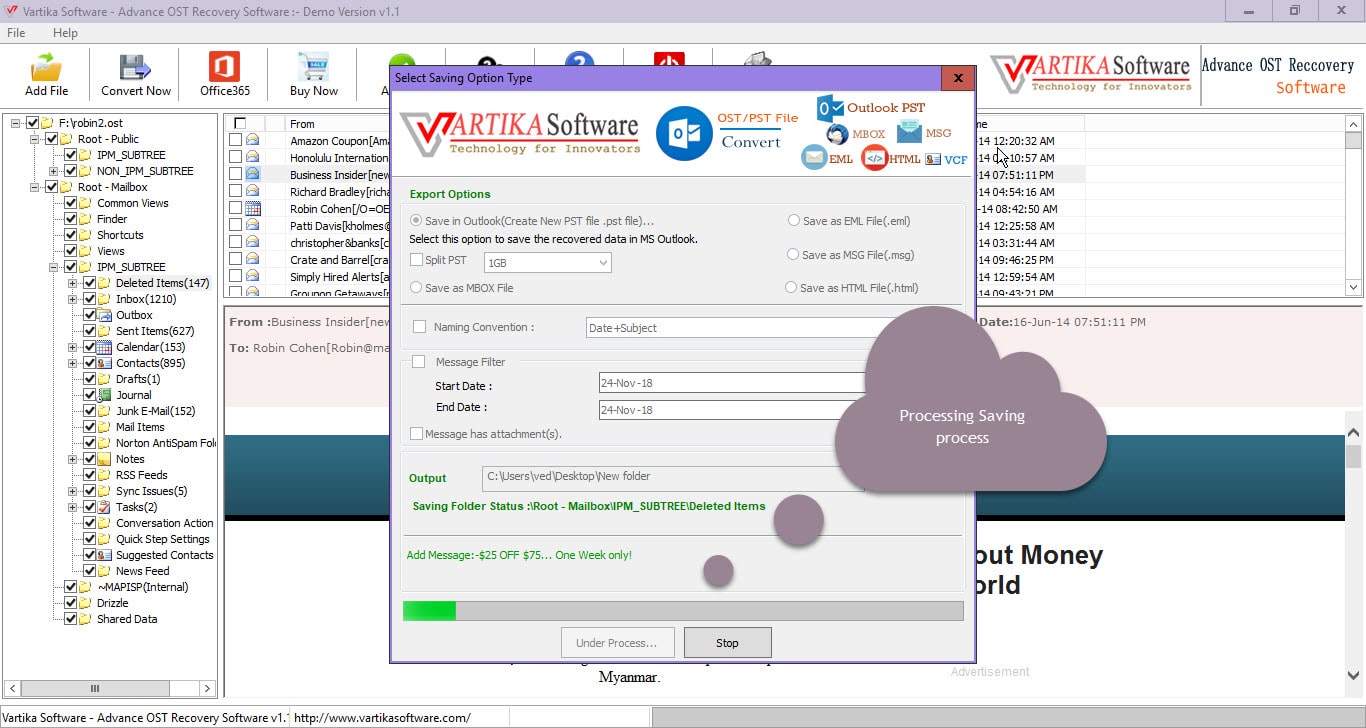Click the Output folder path field
The image size is (1366, 728).
pos(672,477)
